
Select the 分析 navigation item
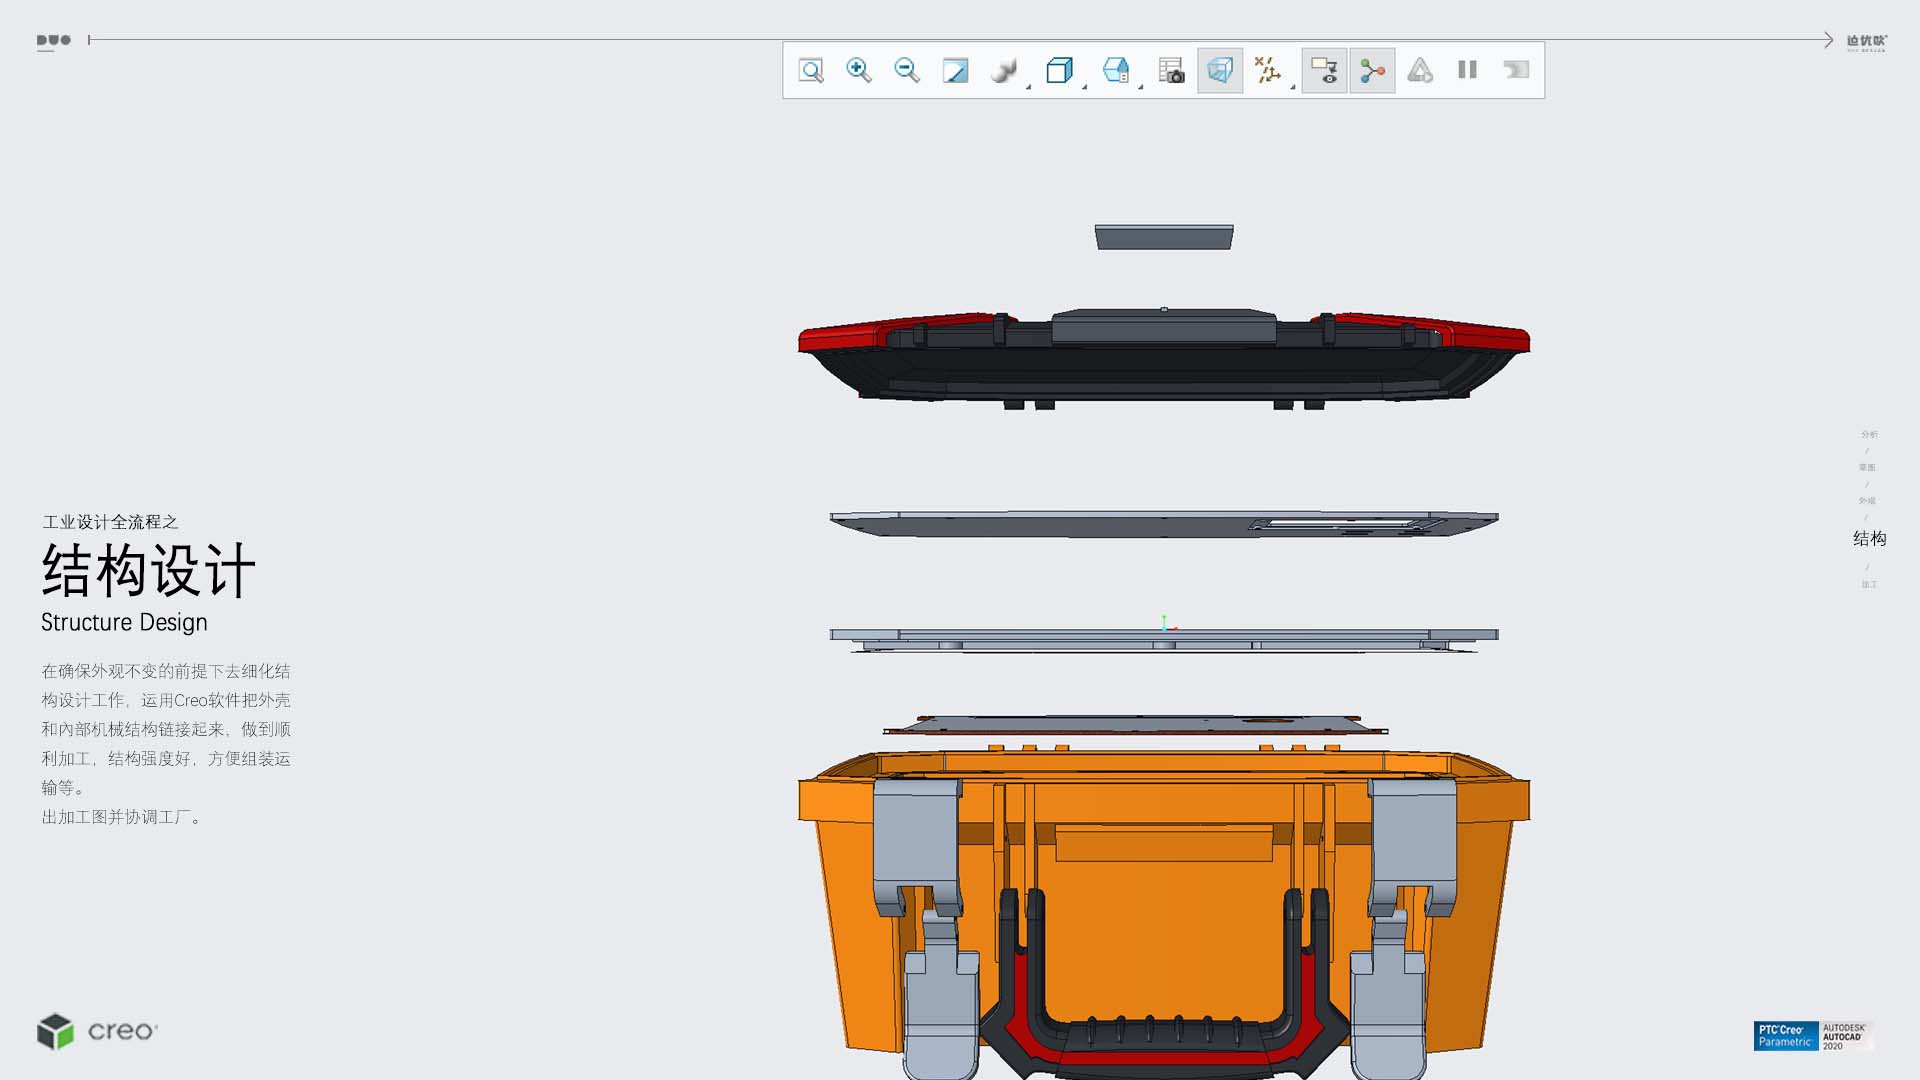[x=1869, y=434]
